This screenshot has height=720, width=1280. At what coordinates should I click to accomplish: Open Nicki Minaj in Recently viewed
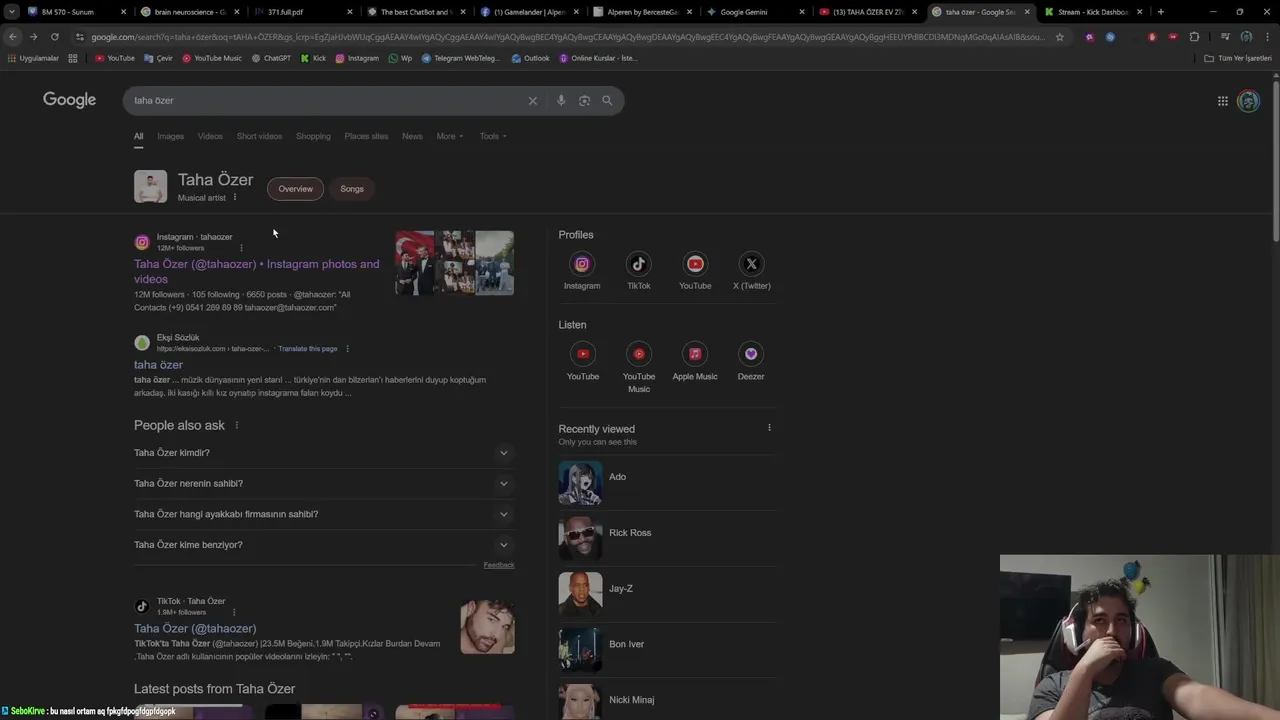666,702
